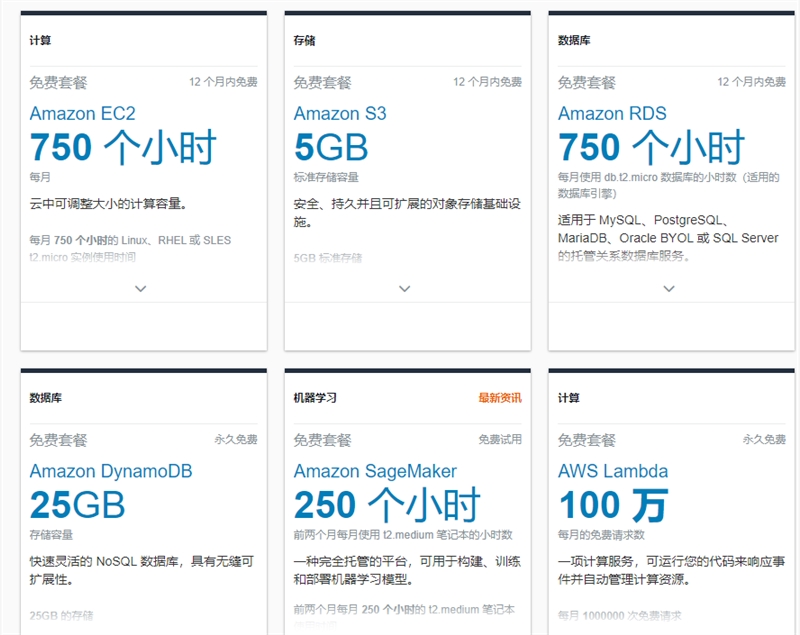Click 免费套餐 on the Amazon SageMaker card
This screenshot has height=635, width=800.
(x=322, y=440)
